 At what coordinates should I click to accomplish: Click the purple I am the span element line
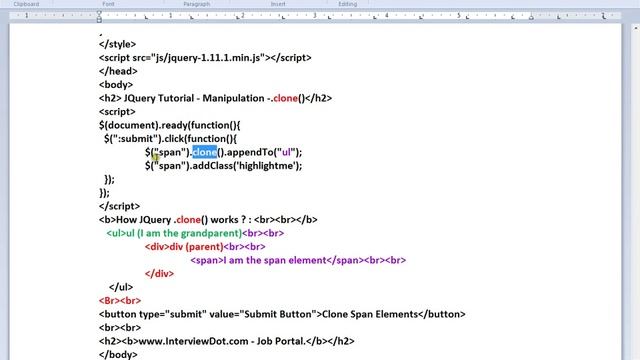[298, 260]
